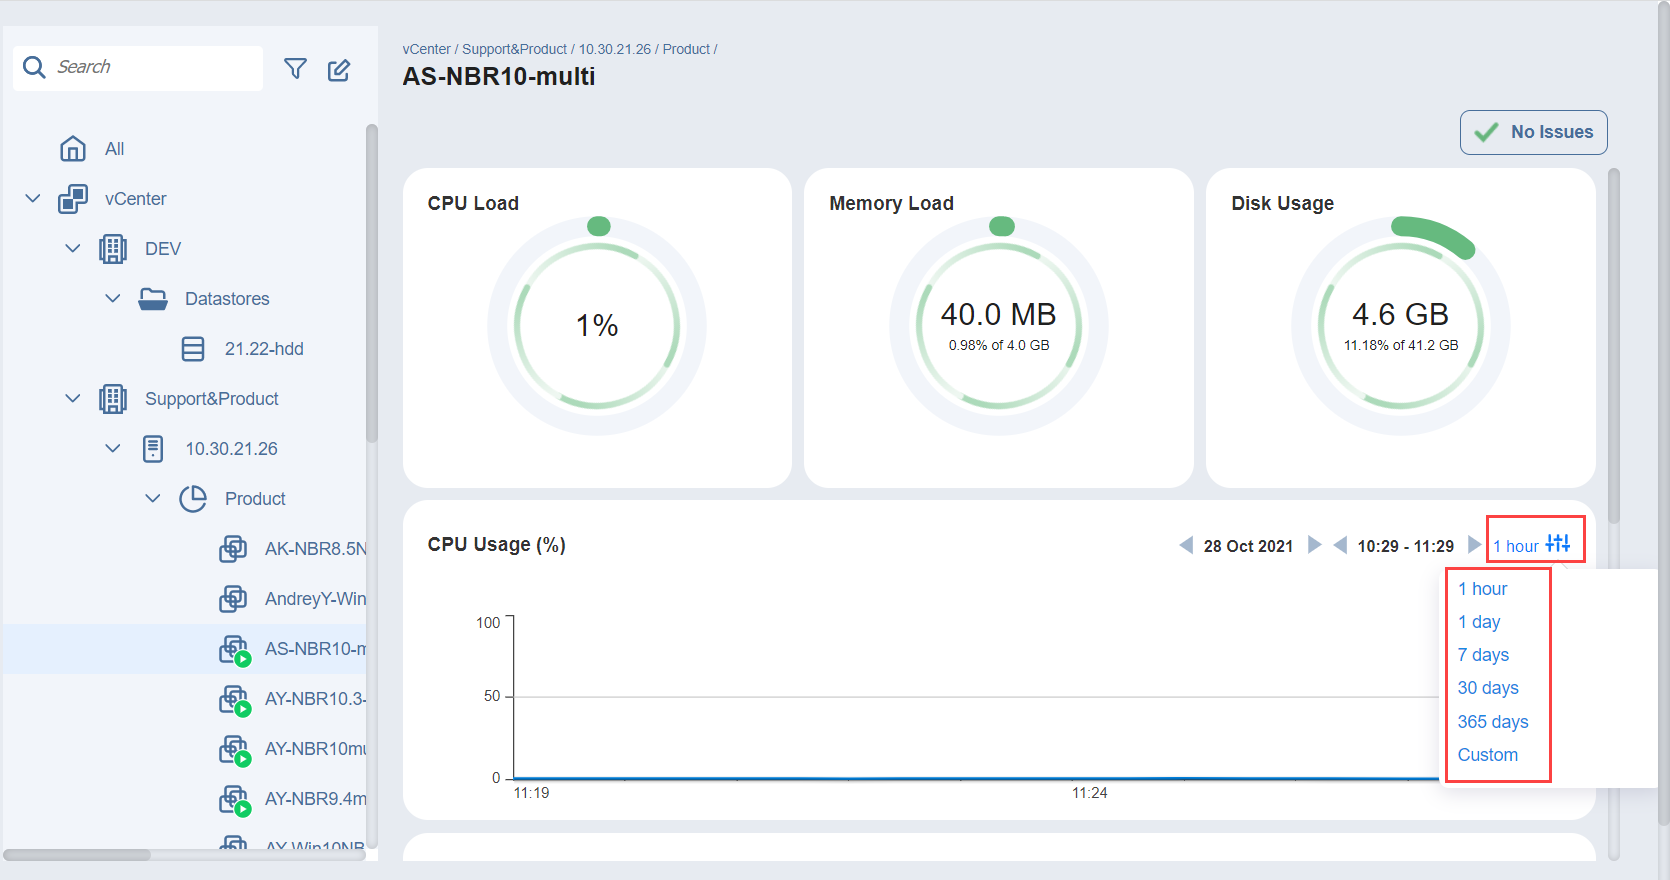Click the AY-NBR9.4m running VM icon

click(235, 800)
